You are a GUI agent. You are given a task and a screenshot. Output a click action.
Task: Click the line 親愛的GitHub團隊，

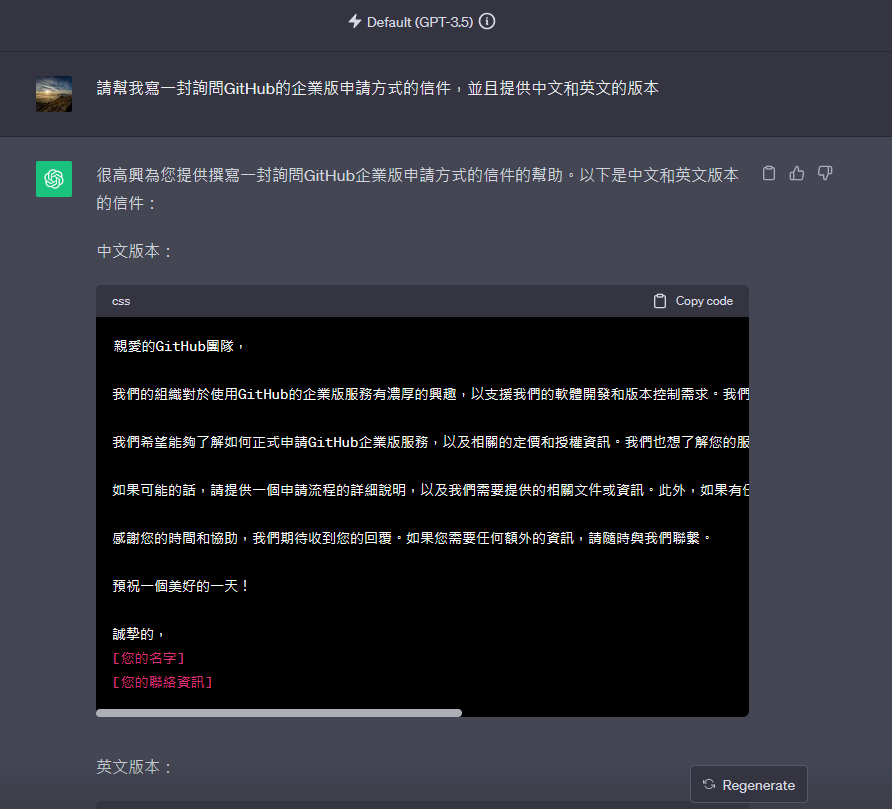180,346
